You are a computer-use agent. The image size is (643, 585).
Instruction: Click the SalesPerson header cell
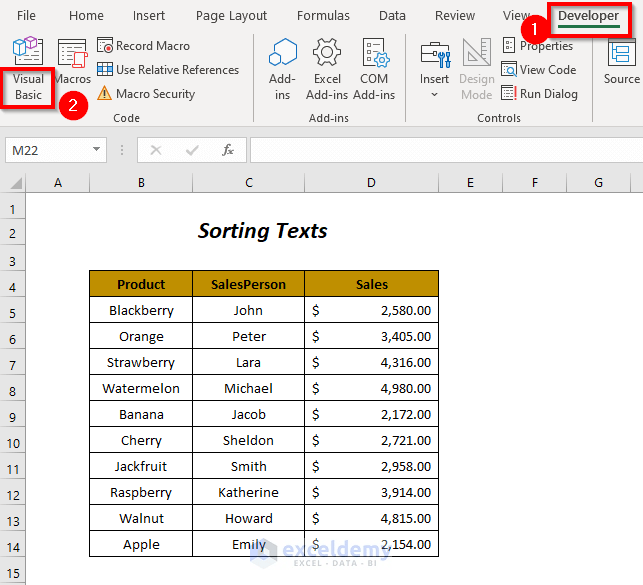249,284
